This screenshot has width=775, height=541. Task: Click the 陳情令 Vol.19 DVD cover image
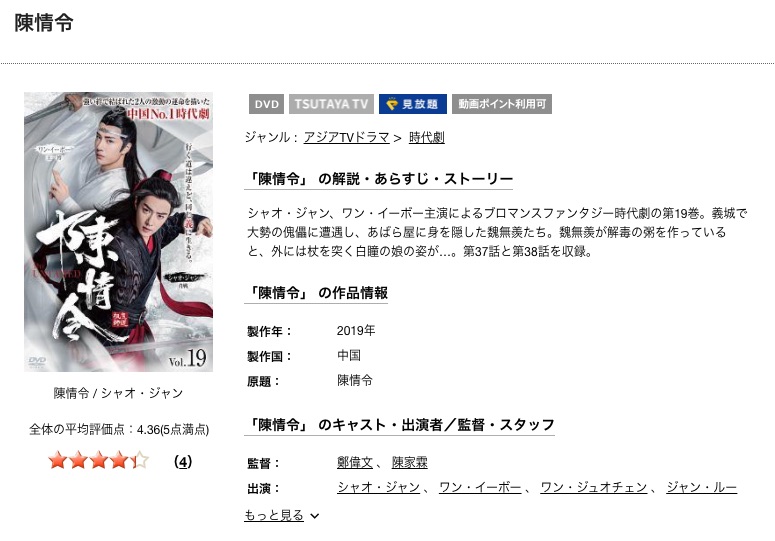[x=119, y=232]
